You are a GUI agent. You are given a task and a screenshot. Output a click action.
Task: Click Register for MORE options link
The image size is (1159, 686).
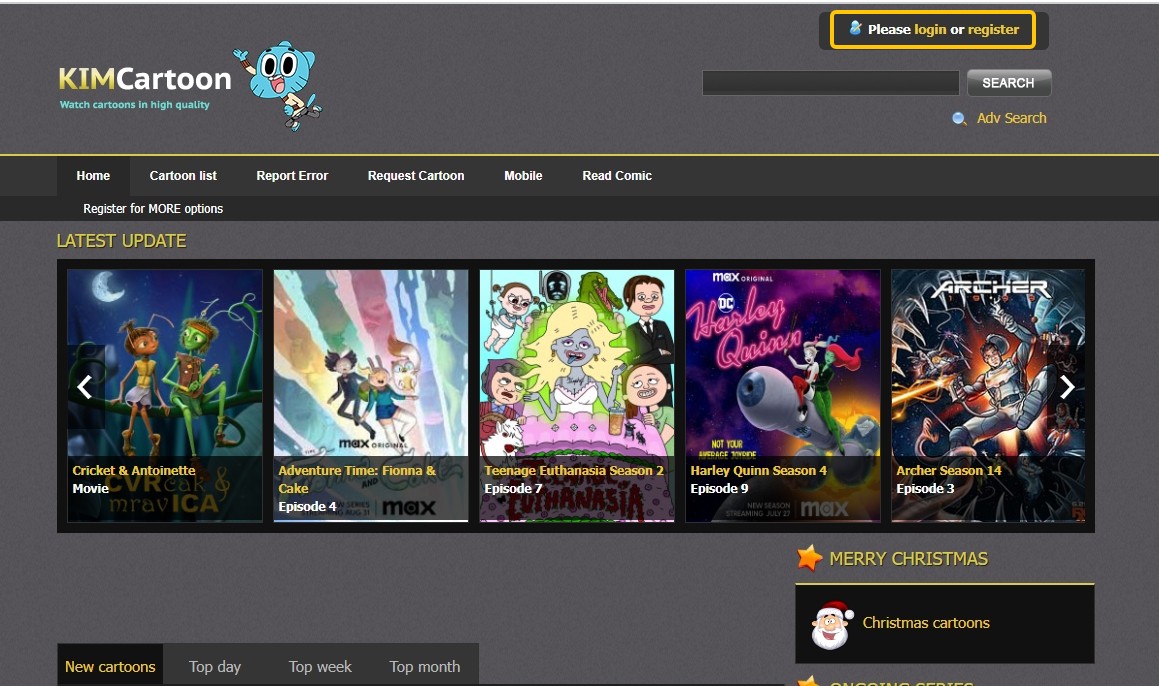pyautogui.click(x=153, y=208)
